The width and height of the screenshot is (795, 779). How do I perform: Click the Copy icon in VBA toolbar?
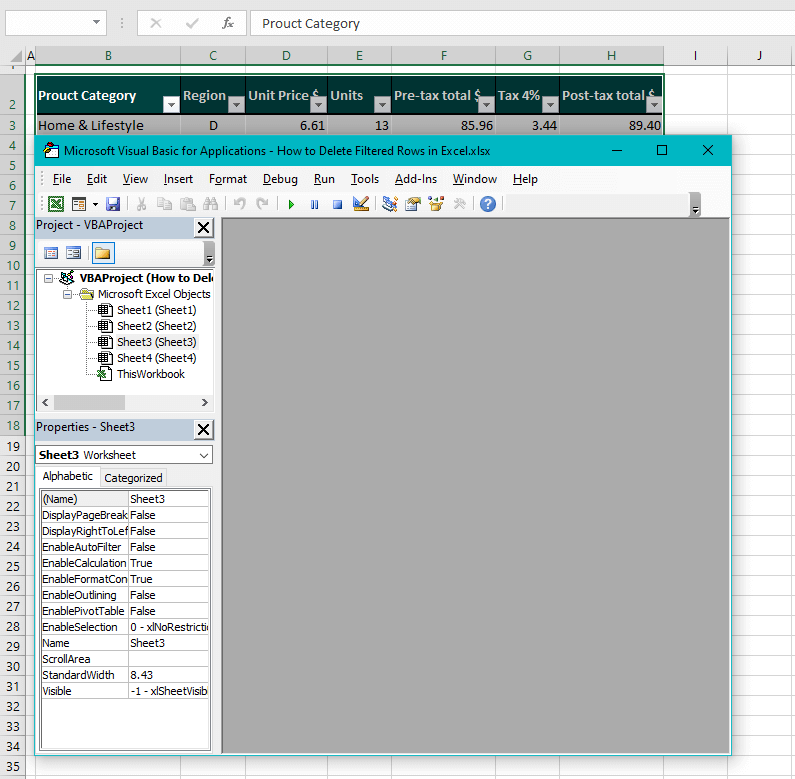(x=164, y=204)
